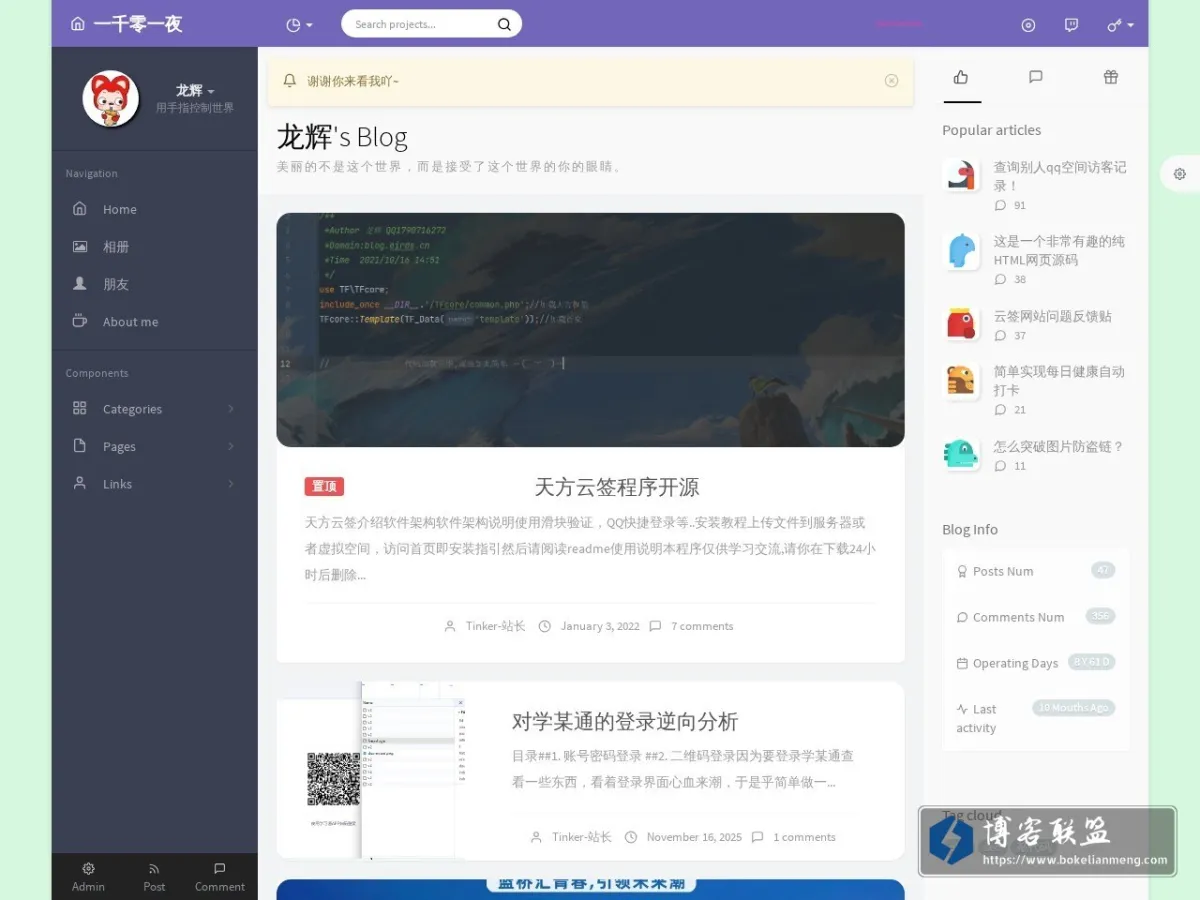The width and height of the screenshot is (1200, 900).
Task: Expand the 龙辉 name dropdown in sidebar
Action: click(195, 90)
